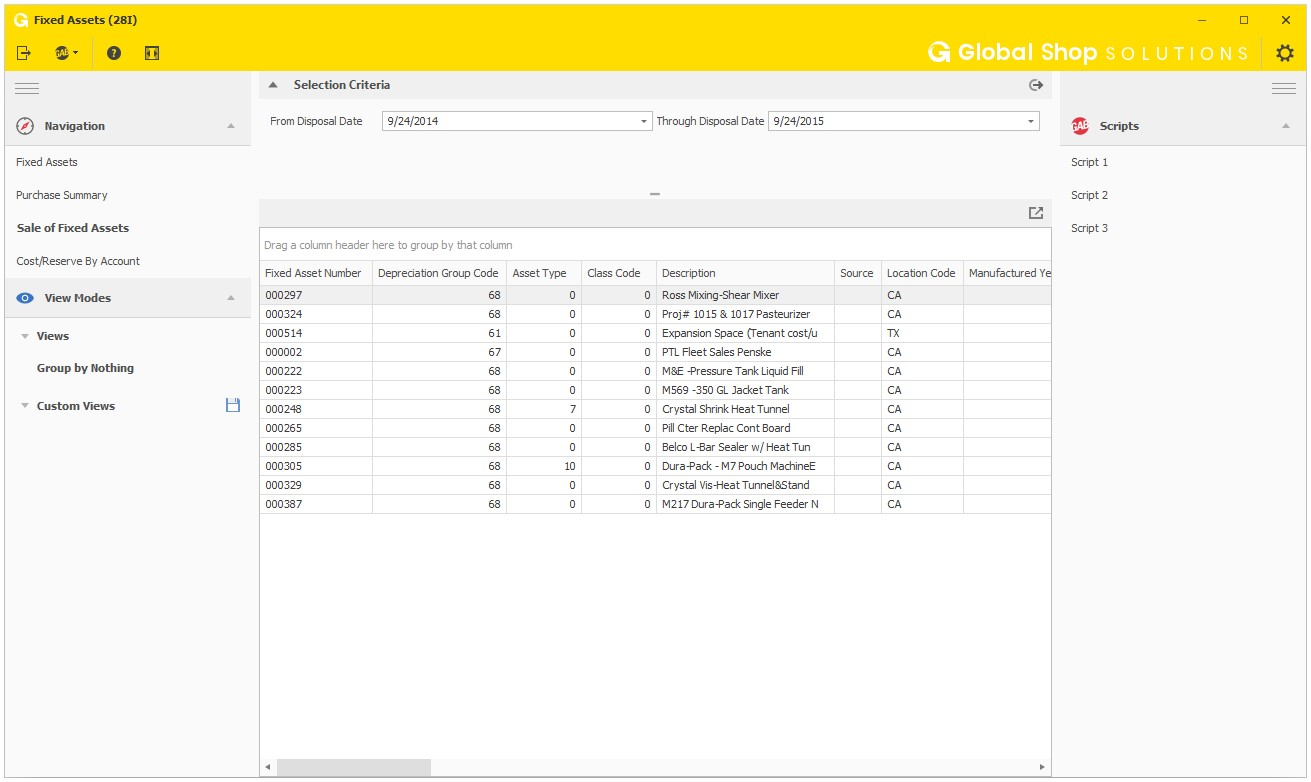Toggle the left hamburger menu
1311x782 pixels.
(27, 89)
